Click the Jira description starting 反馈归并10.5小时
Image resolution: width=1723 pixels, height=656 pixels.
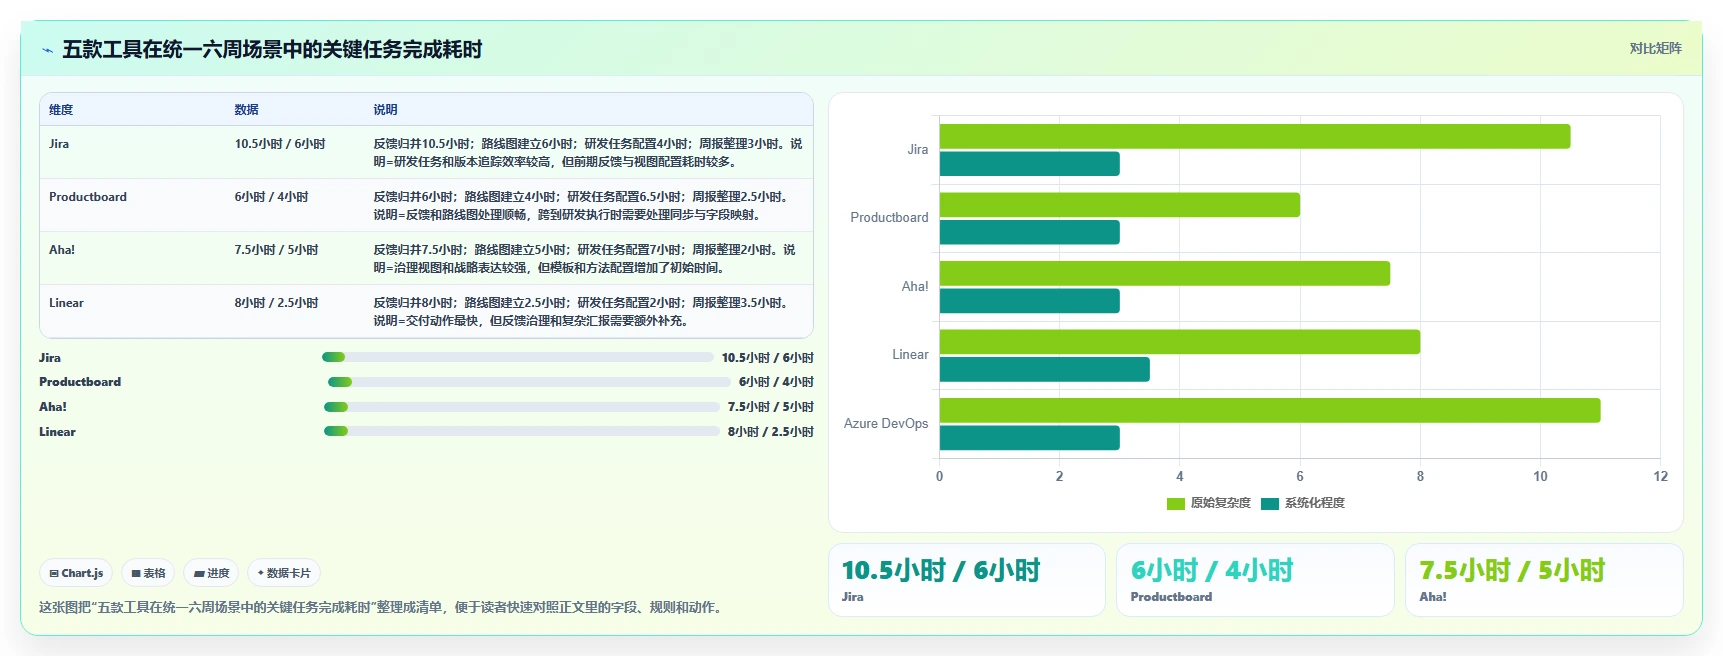[588, 153]
